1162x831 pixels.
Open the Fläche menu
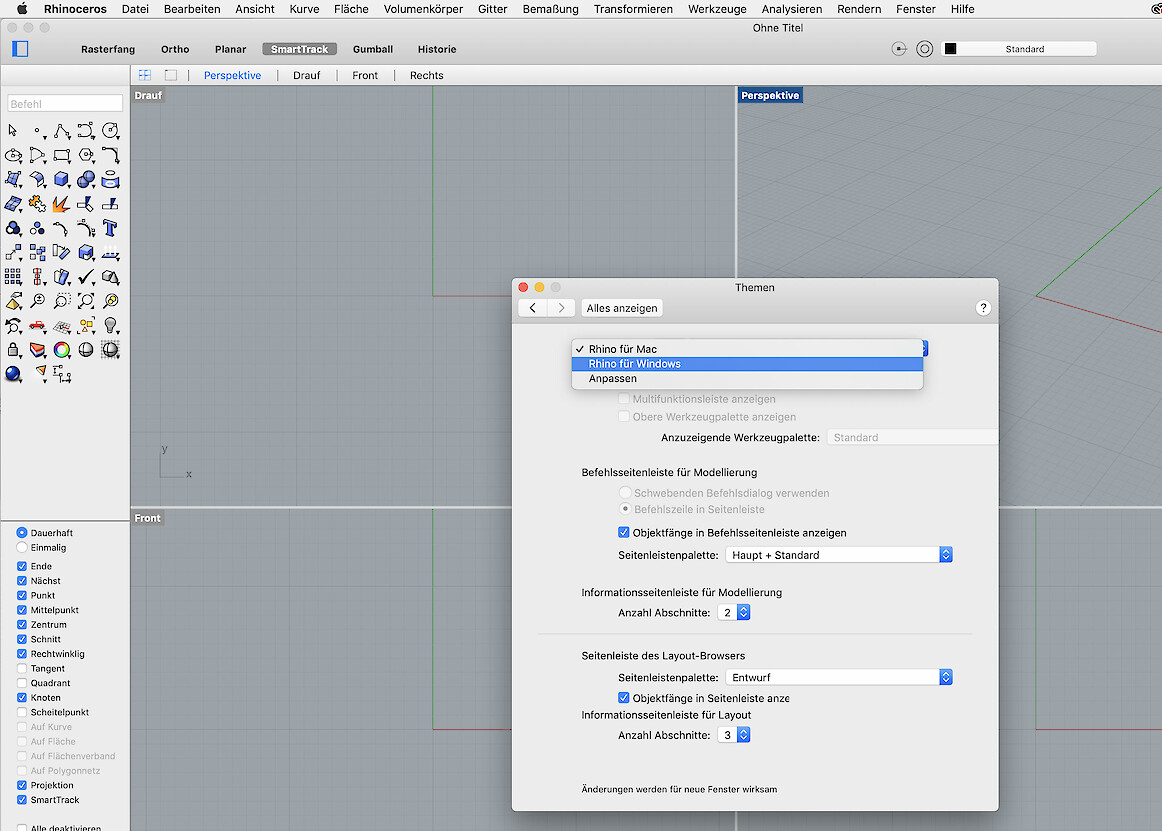[351, 9]
